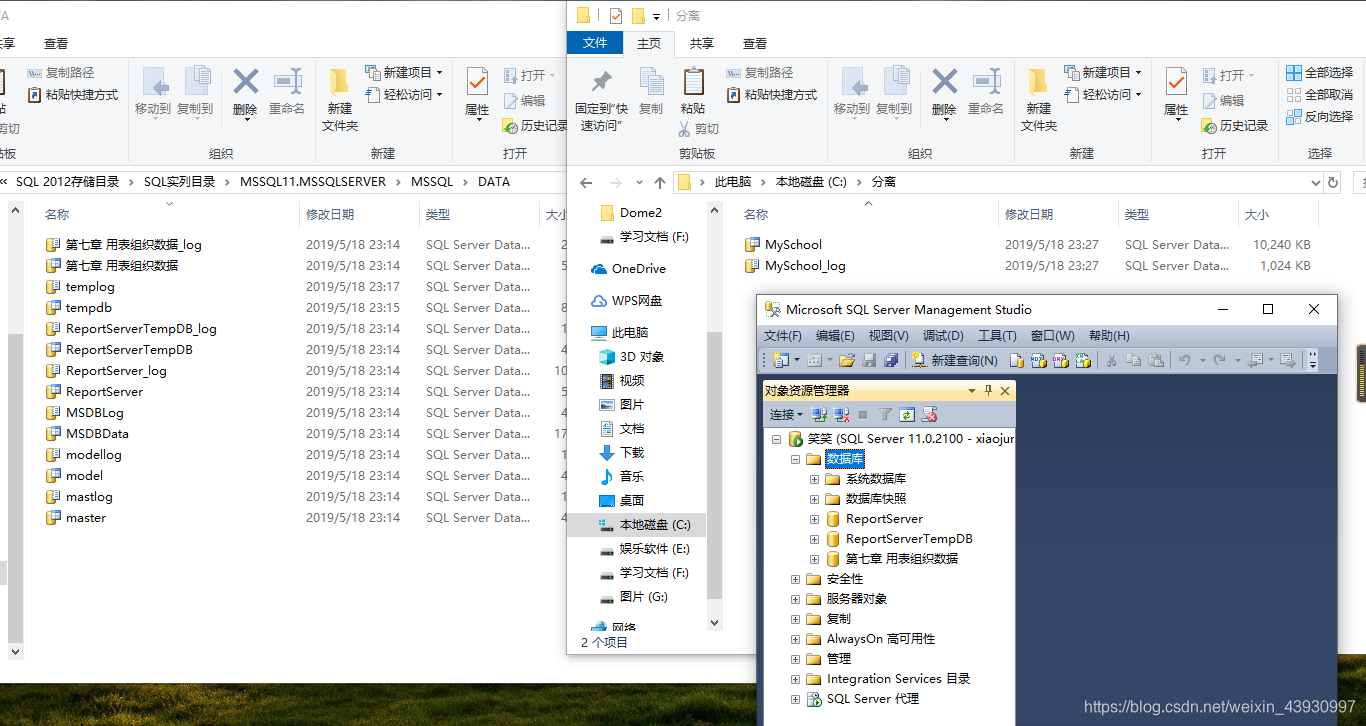Toggle auto-hide pin on 对象资源管理器 panel
Image resolution: width=1366 pixels, height=726 pixels.
(988, 391)
